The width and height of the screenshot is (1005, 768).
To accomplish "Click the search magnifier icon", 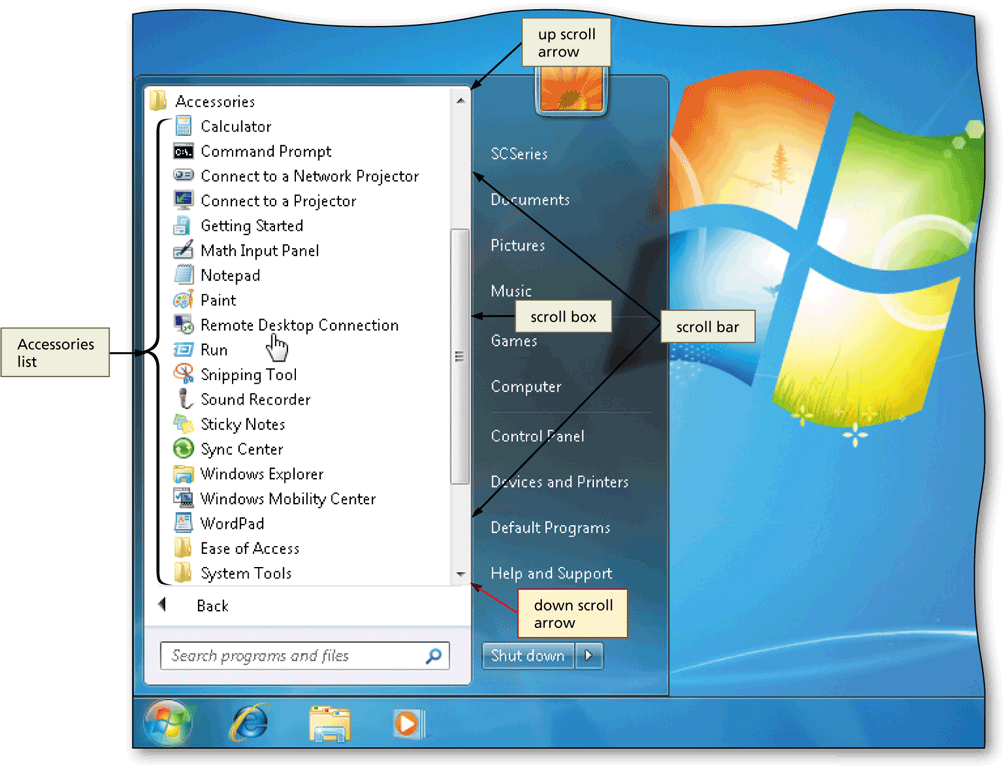I will pyautogui.click(x=434, y=656).
